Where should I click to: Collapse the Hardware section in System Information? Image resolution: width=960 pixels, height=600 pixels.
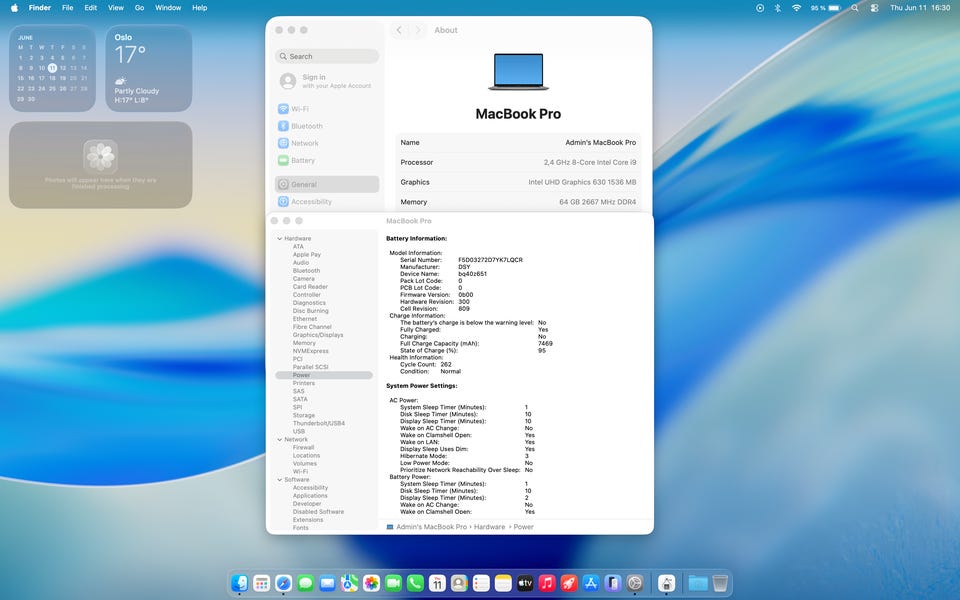(x=280, y=239)
